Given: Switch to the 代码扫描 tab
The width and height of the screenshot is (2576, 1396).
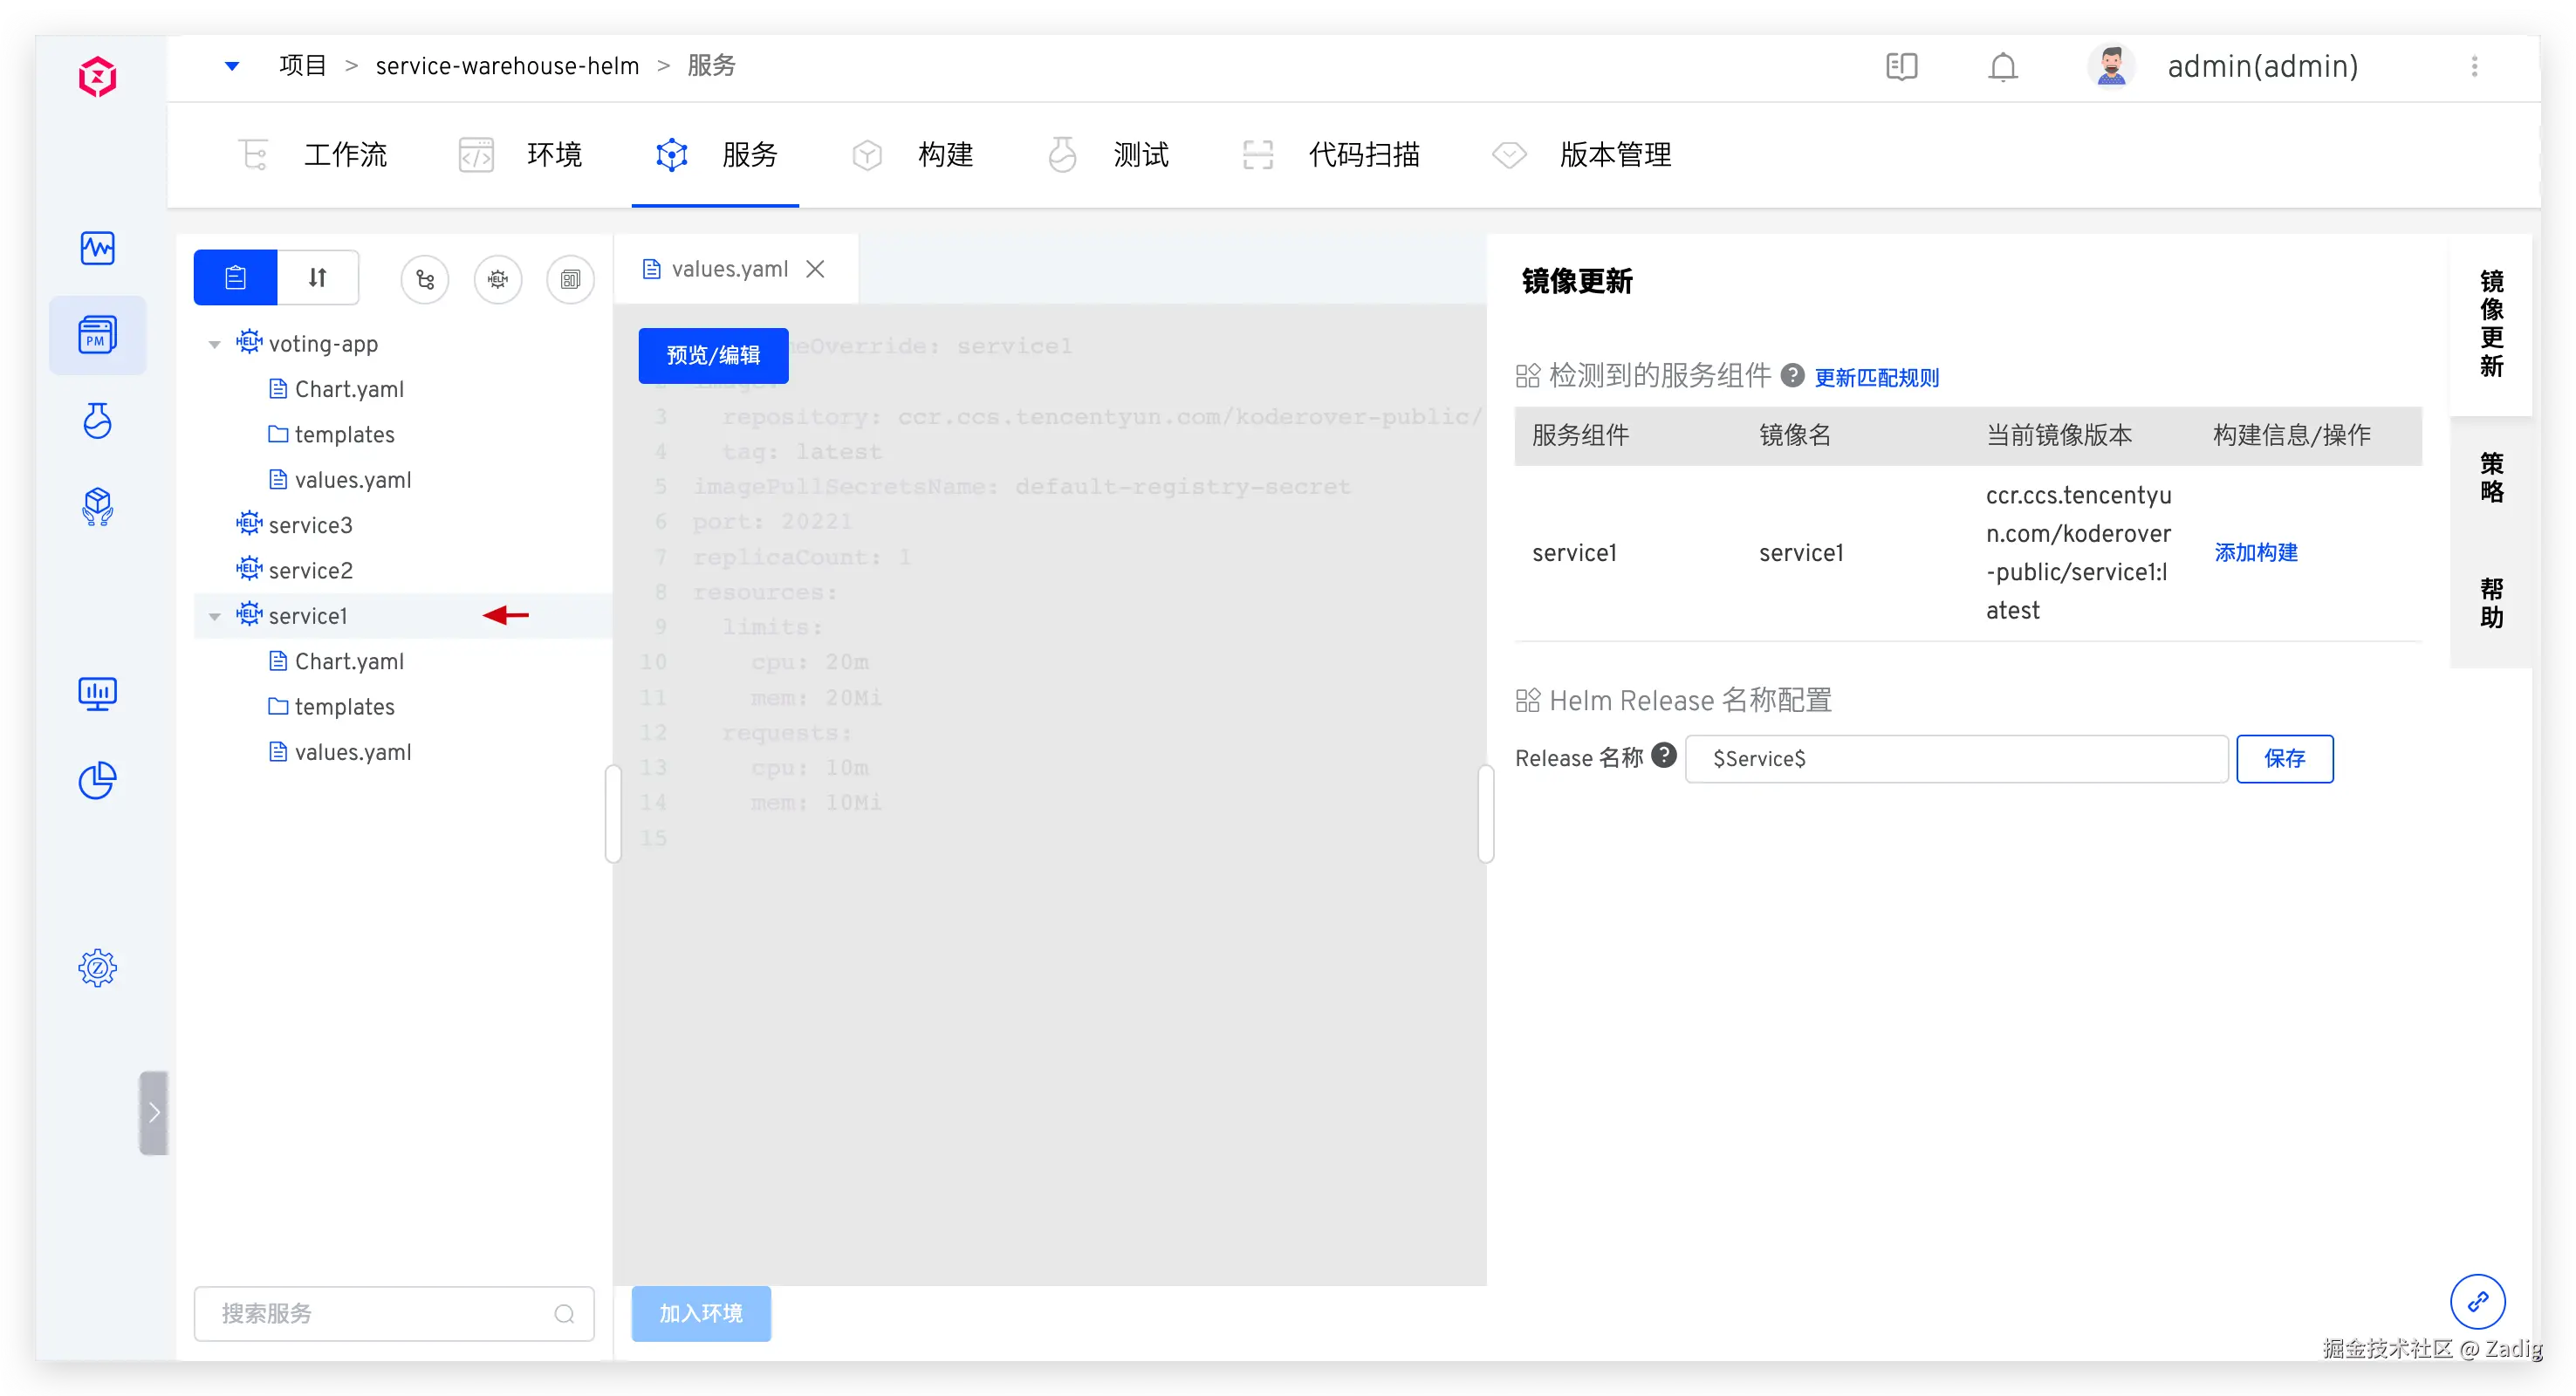Looking at the screenshot, I should 1330,155.
